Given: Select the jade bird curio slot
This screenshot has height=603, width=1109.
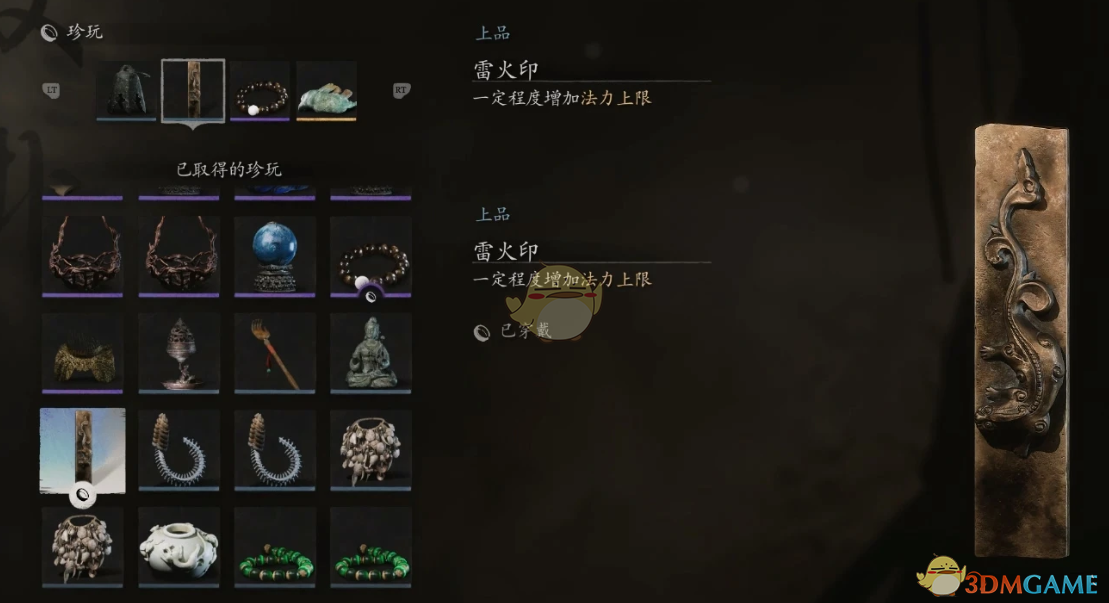Looking at the screenshot, I should coord(326,90).
